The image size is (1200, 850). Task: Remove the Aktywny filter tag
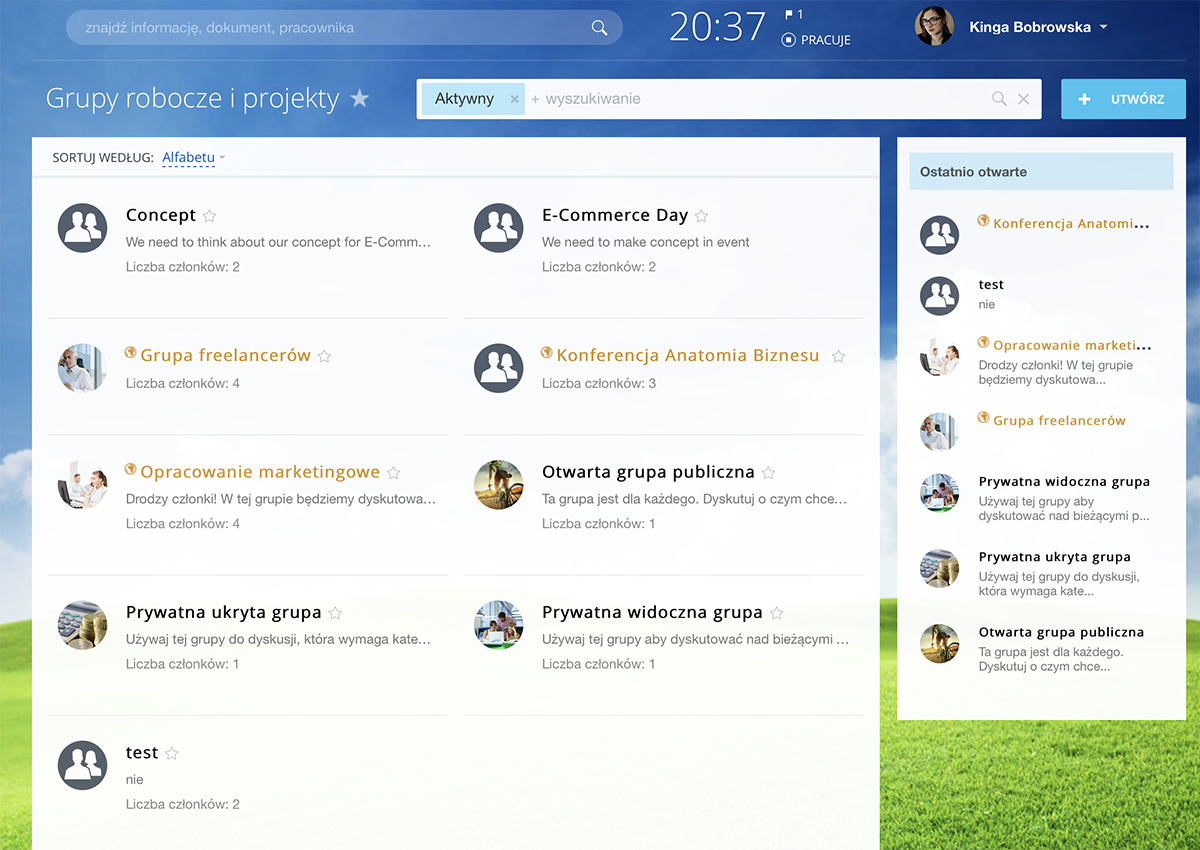(x=514, y=99)
